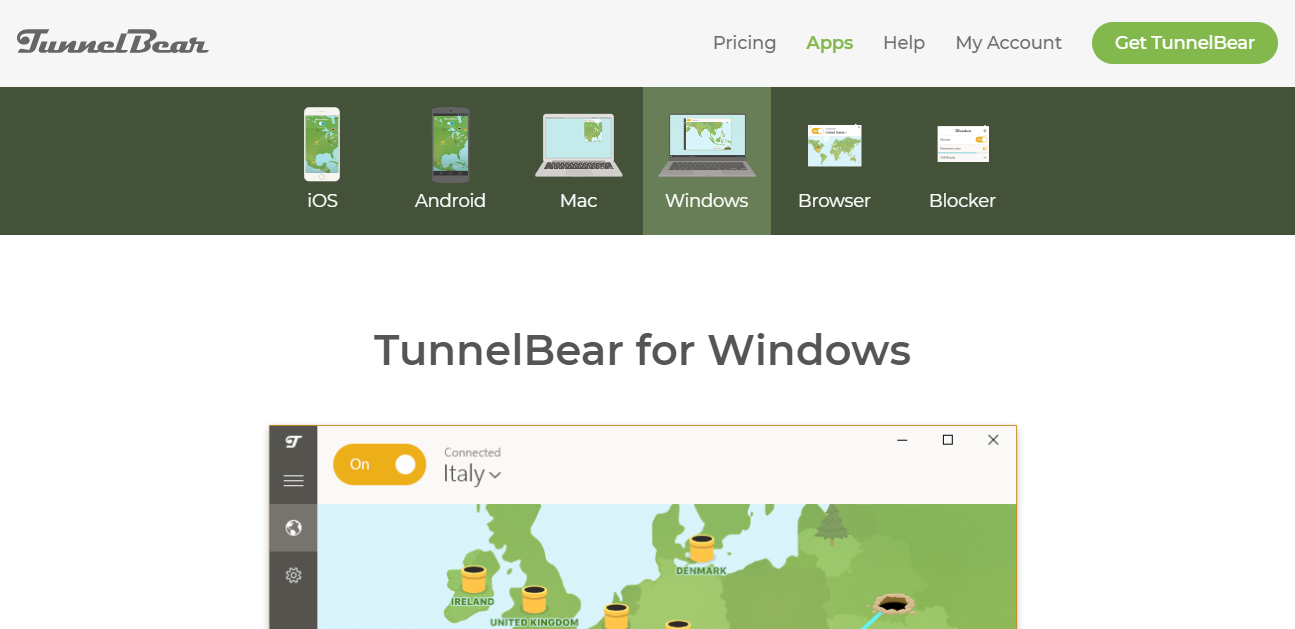Select the Windows laptop icon
Screen dimensions: 1295x629
click(706, 145)
